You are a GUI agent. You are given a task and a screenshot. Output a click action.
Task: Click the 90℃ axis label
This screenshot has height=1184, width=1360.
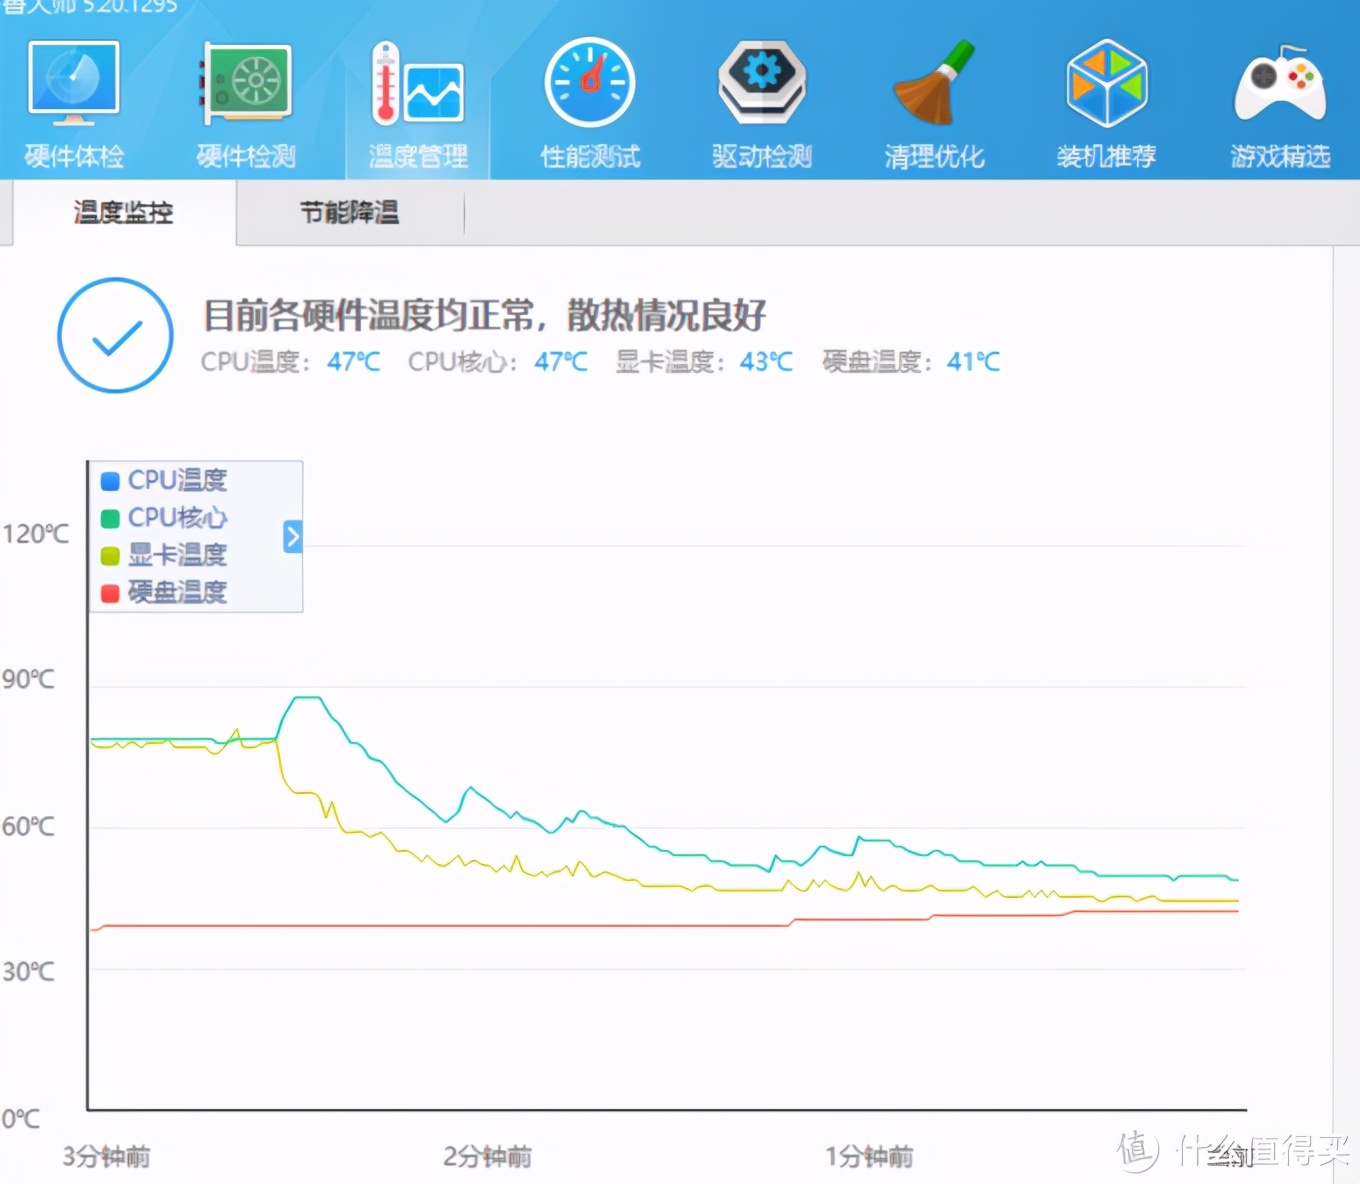click(29, 680)
